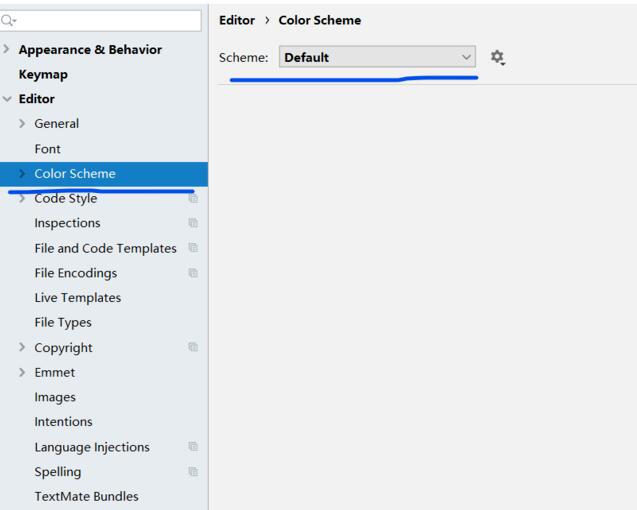
Task: Click the project icon next to Spelling
Action: click(193, 472)
